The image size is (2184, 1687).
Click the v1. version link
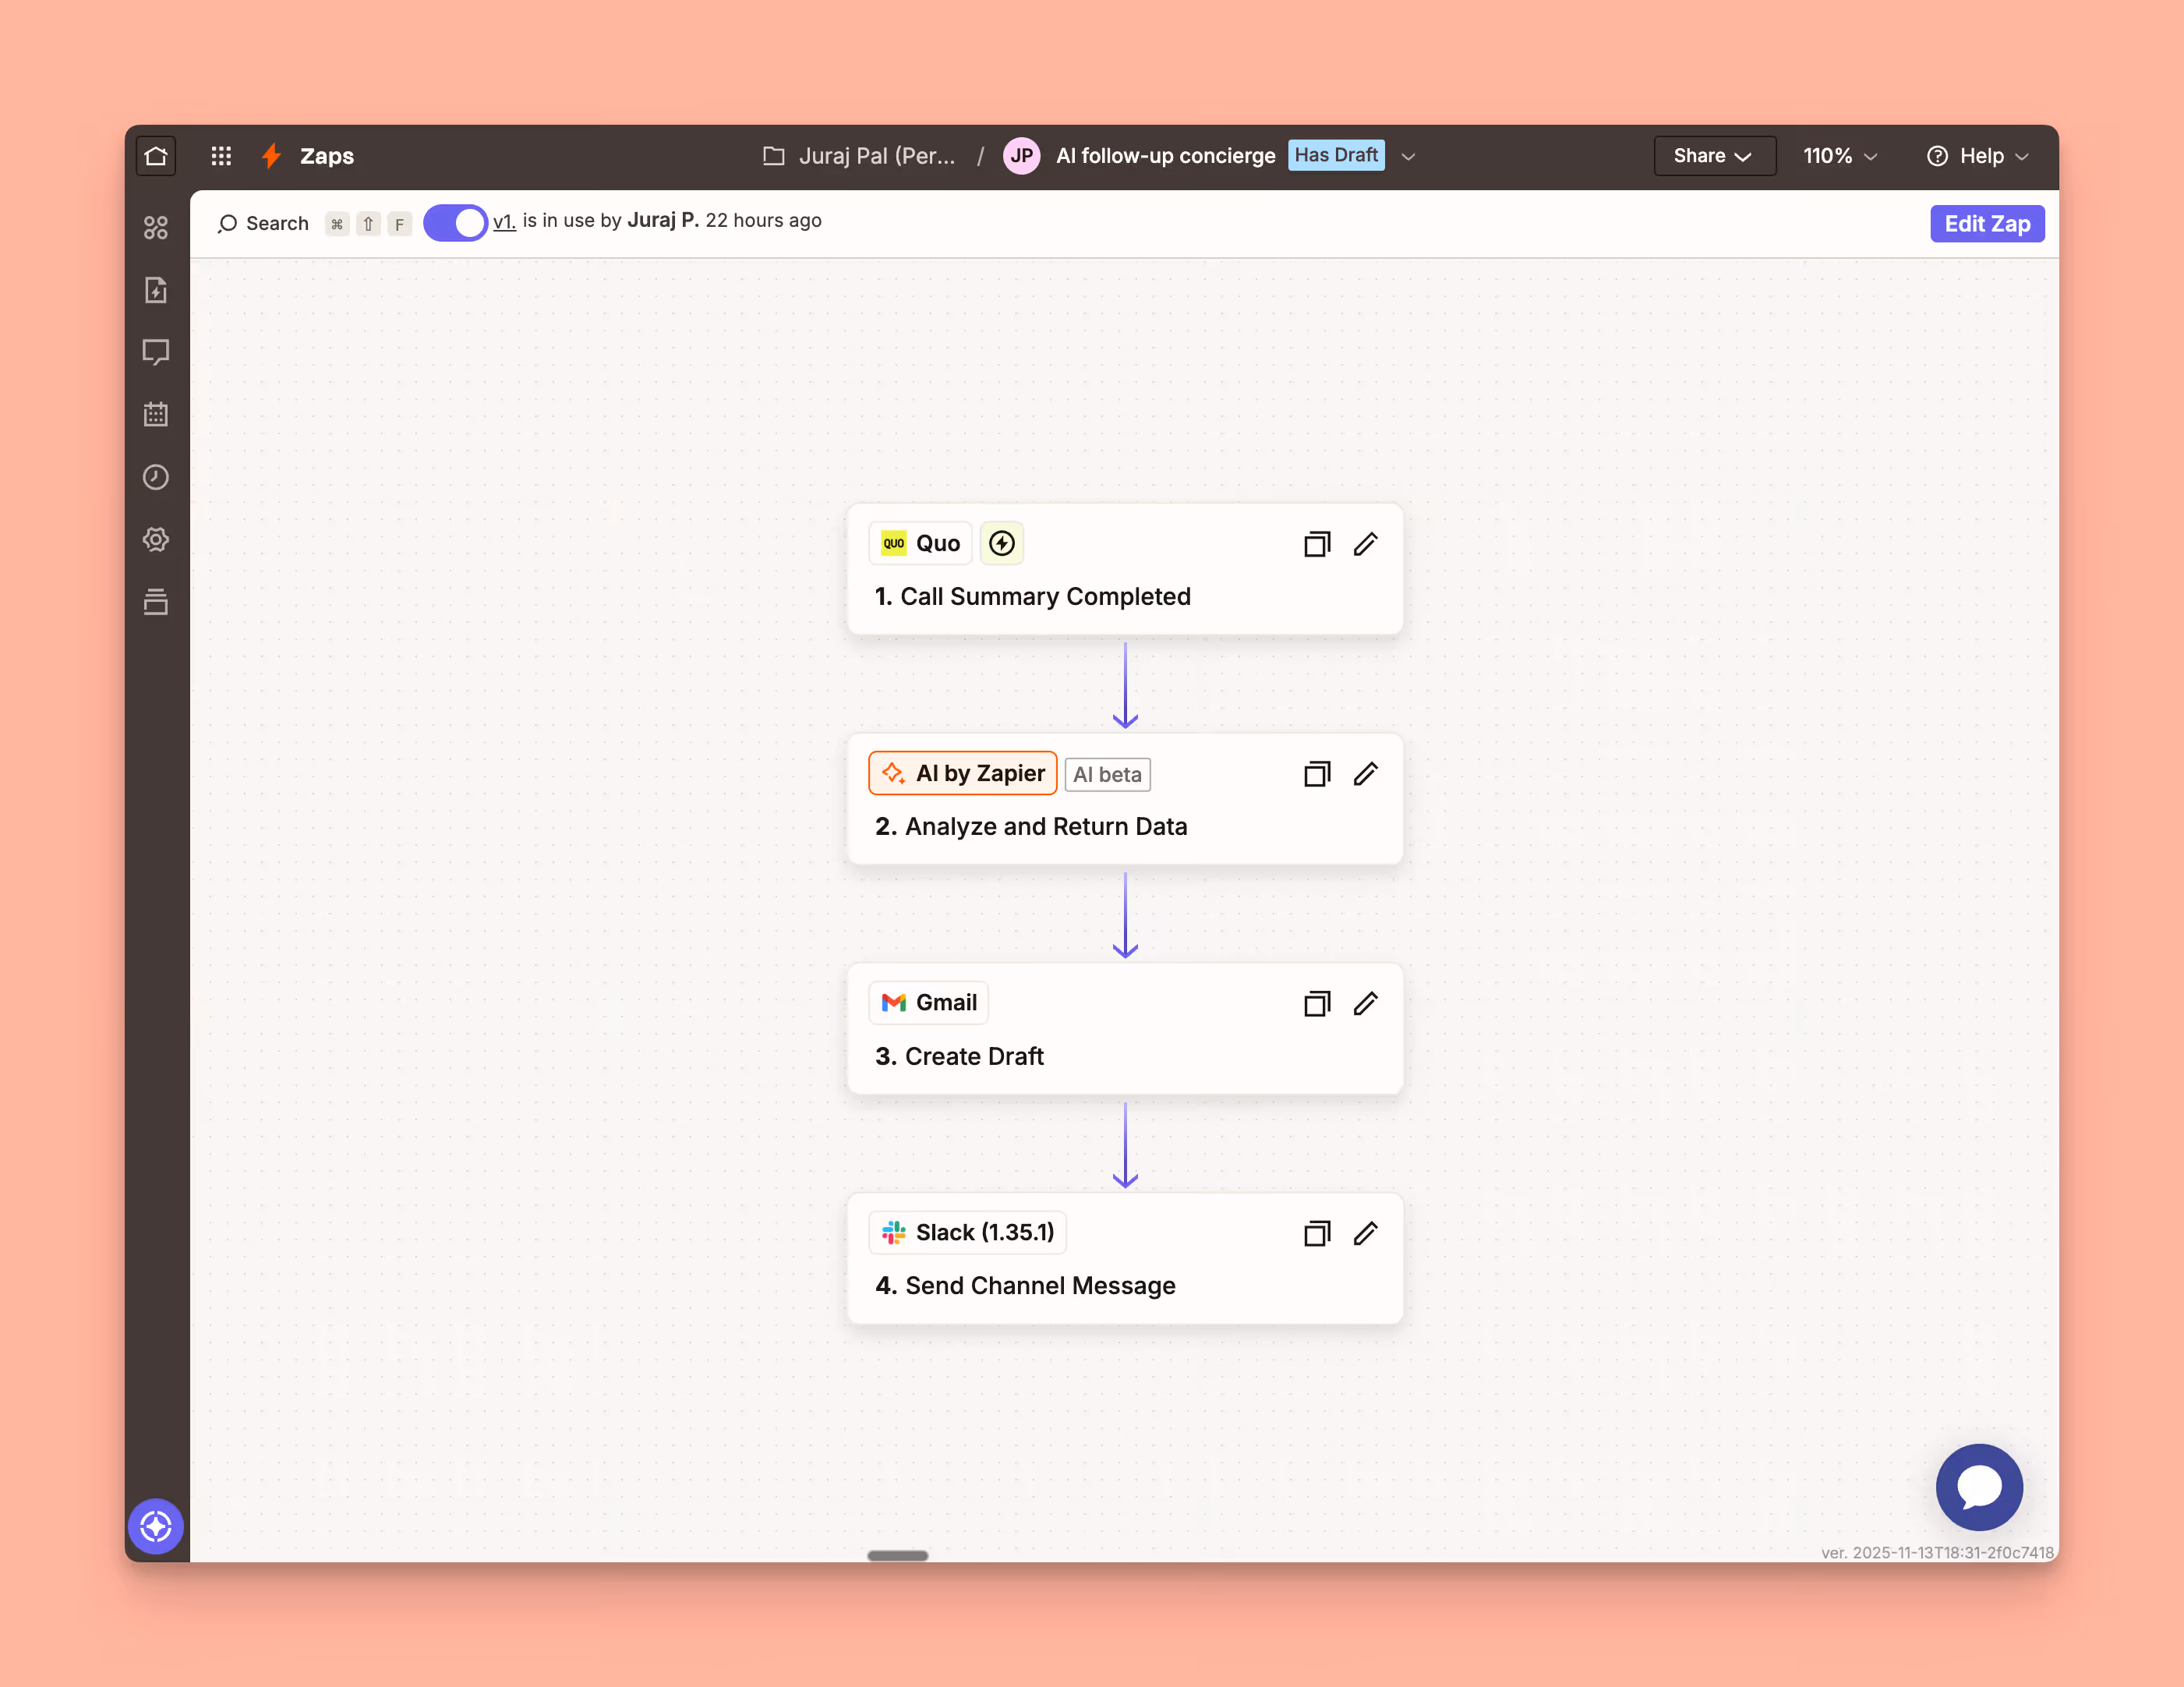tap(504, 221)
